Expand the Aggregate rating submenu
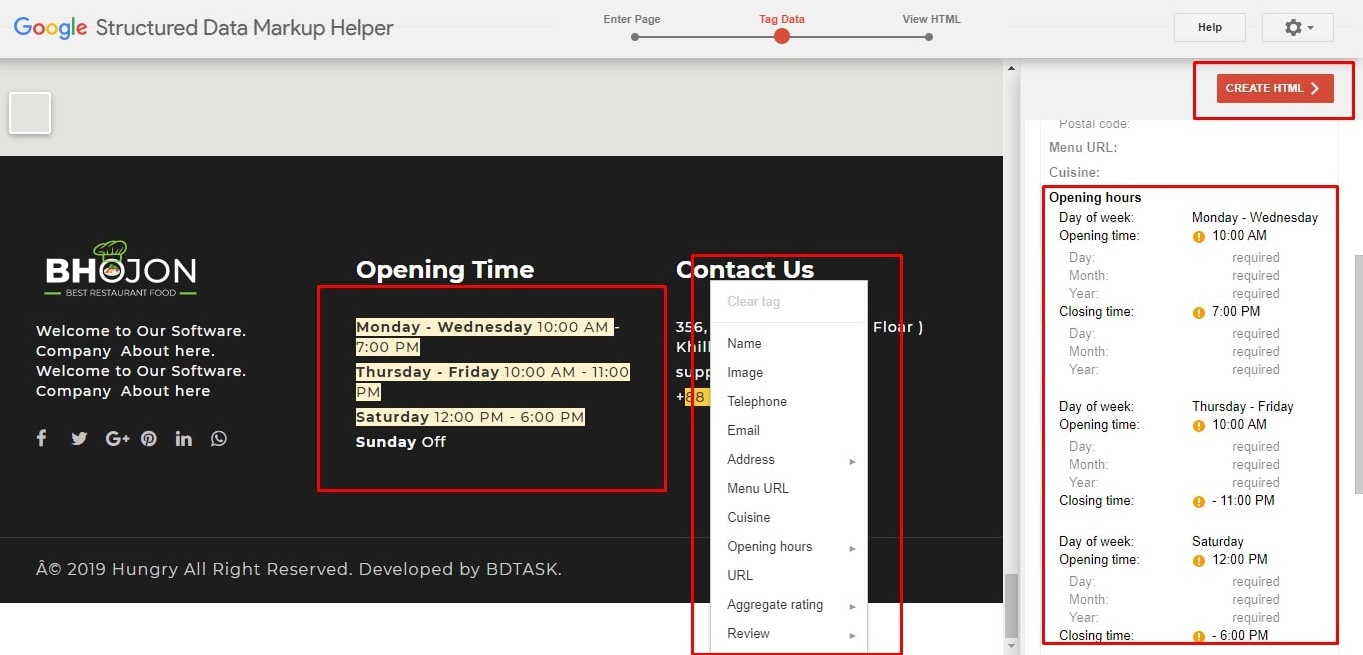 click(788, 605)
